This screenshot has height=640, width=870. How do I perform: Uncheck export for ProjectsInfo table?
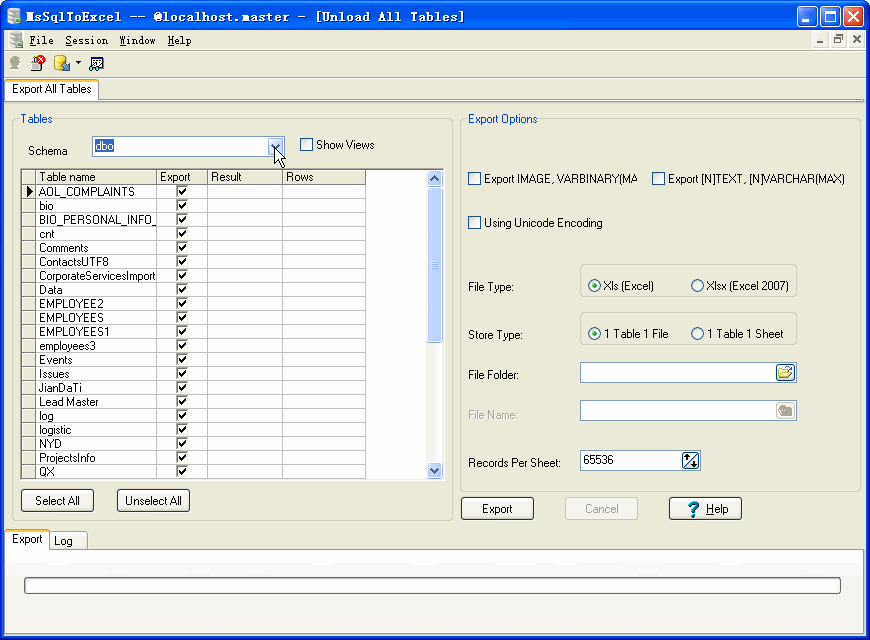(x=181, y=457)
